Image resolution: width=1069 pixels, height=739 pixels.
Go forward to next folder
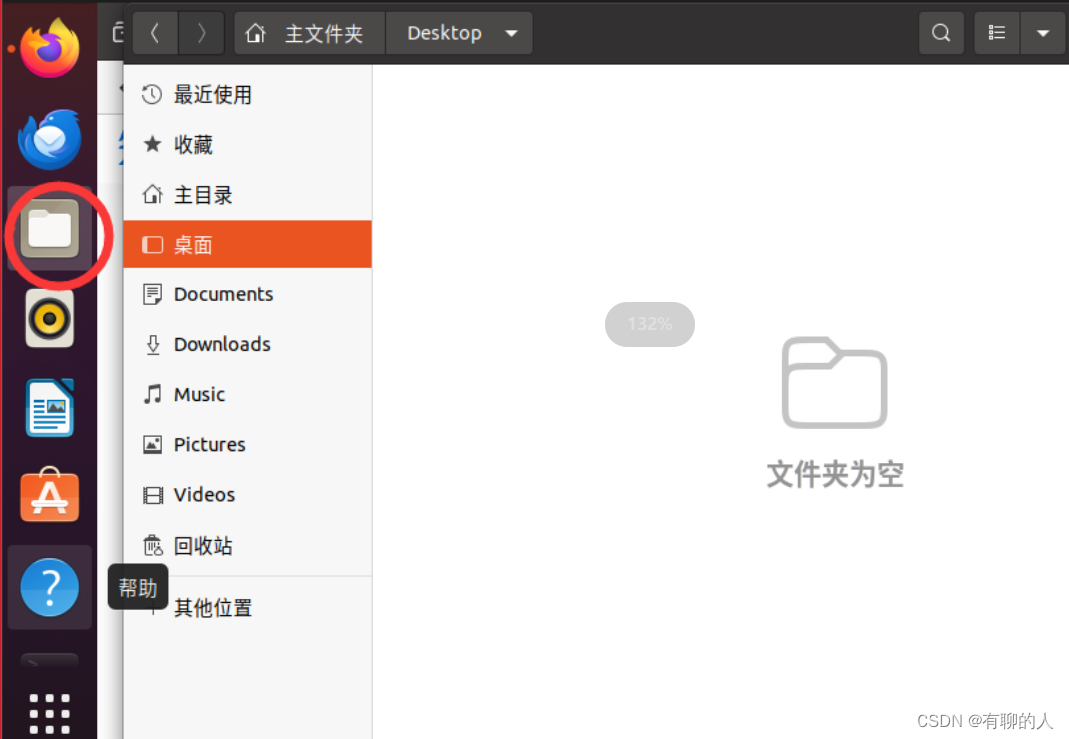coord(201,33)
